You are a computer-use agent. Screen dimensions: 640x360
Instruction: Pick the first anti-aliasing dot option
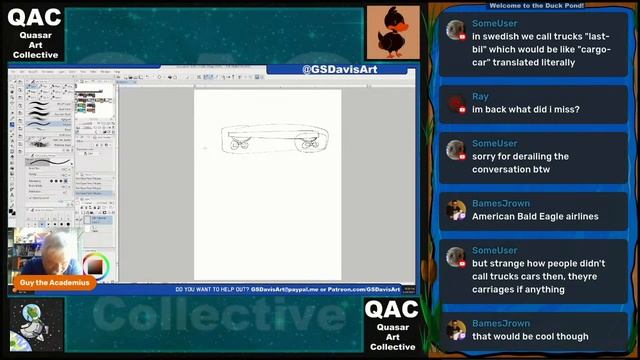point(52,181)
